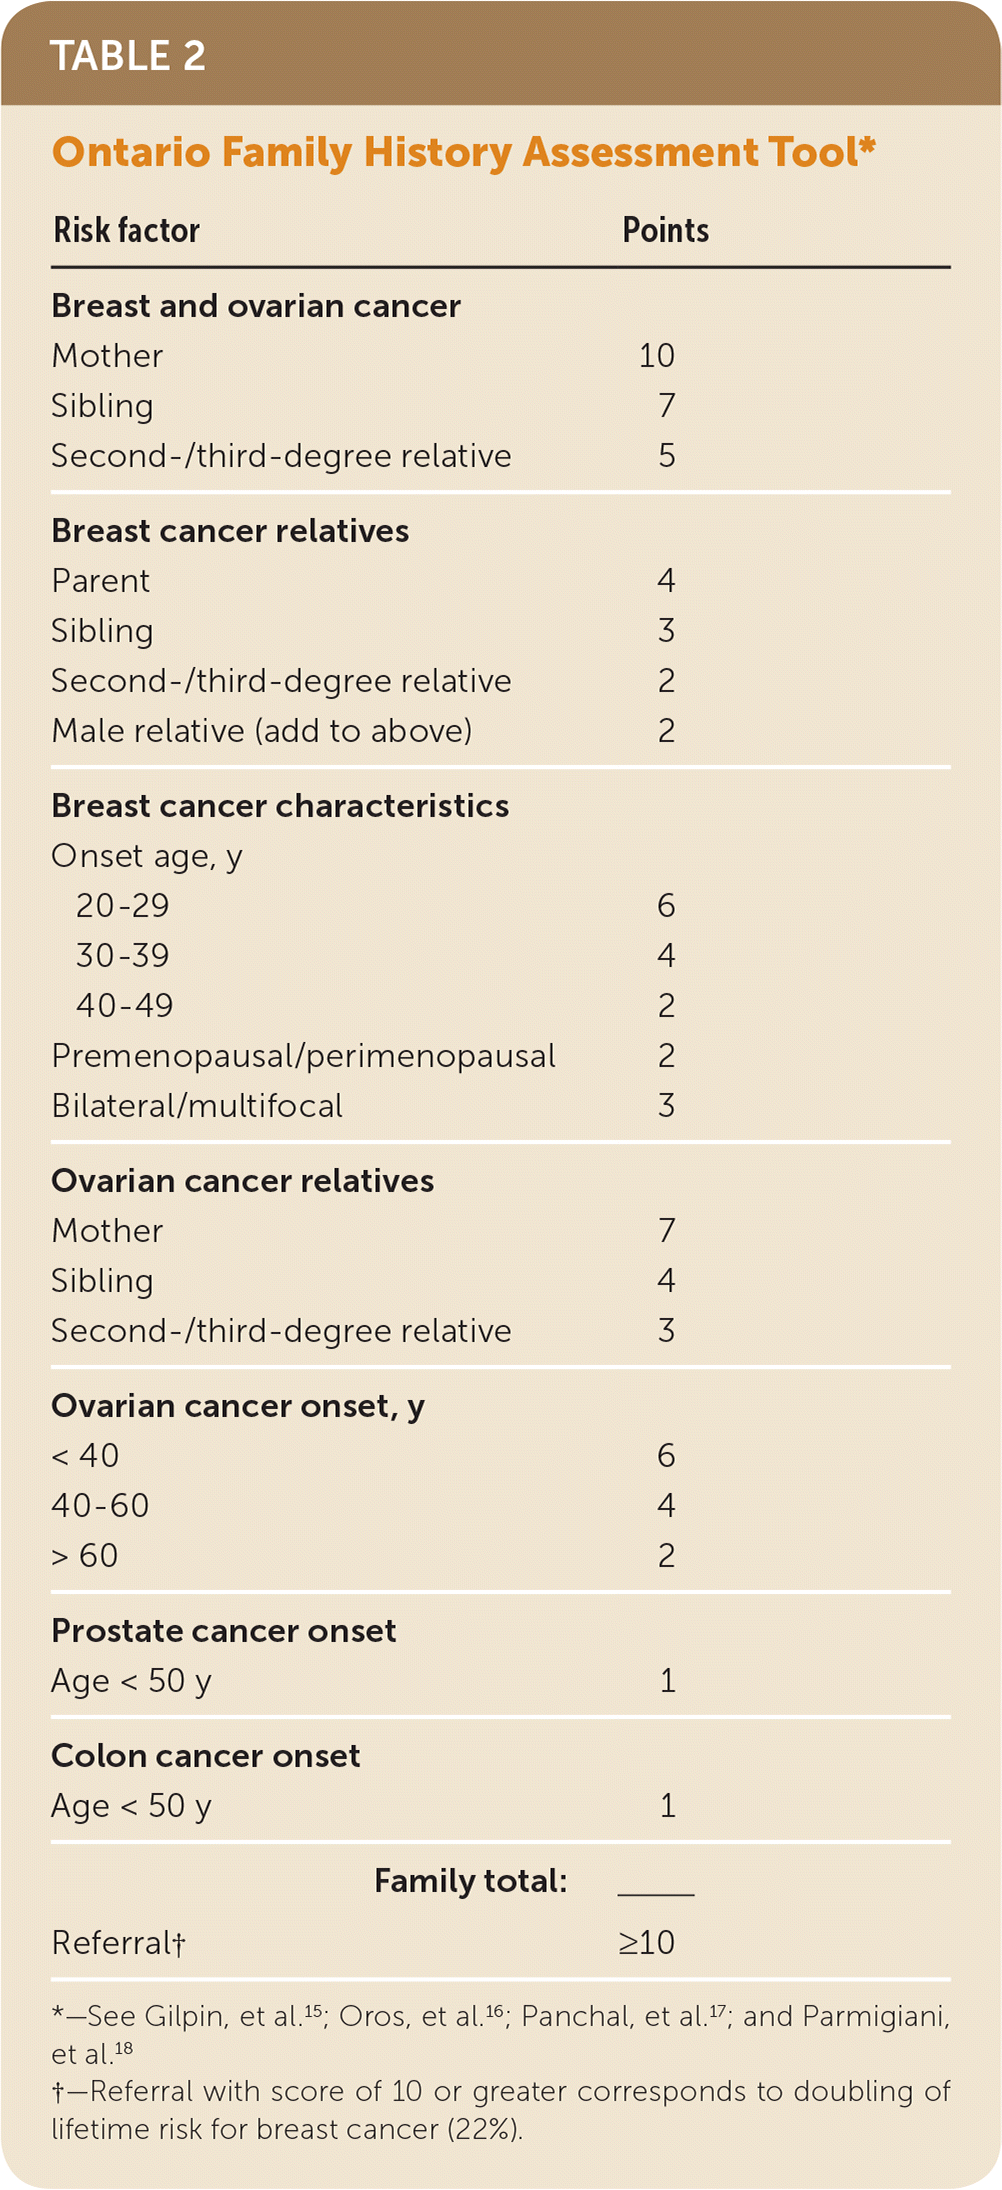The width and height of the screenshot is (1002, 2190).
Task: Click the "Prostate cancer onset" section heading
Action: pos(224,1631)
